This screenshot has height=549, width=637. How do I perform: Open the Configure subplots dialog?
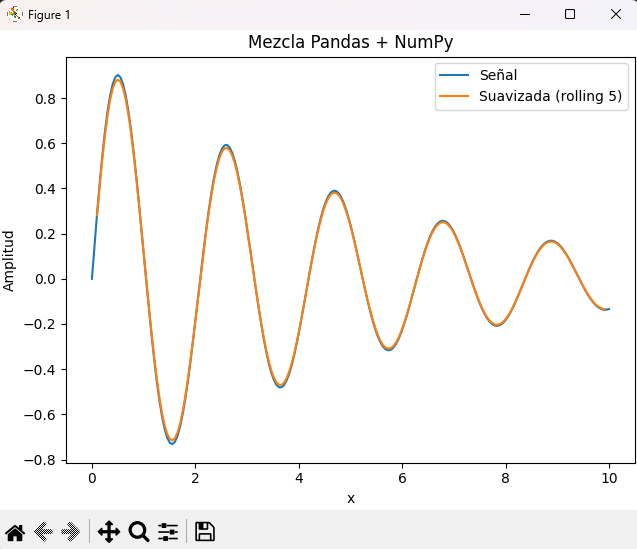tap(168, 532)
